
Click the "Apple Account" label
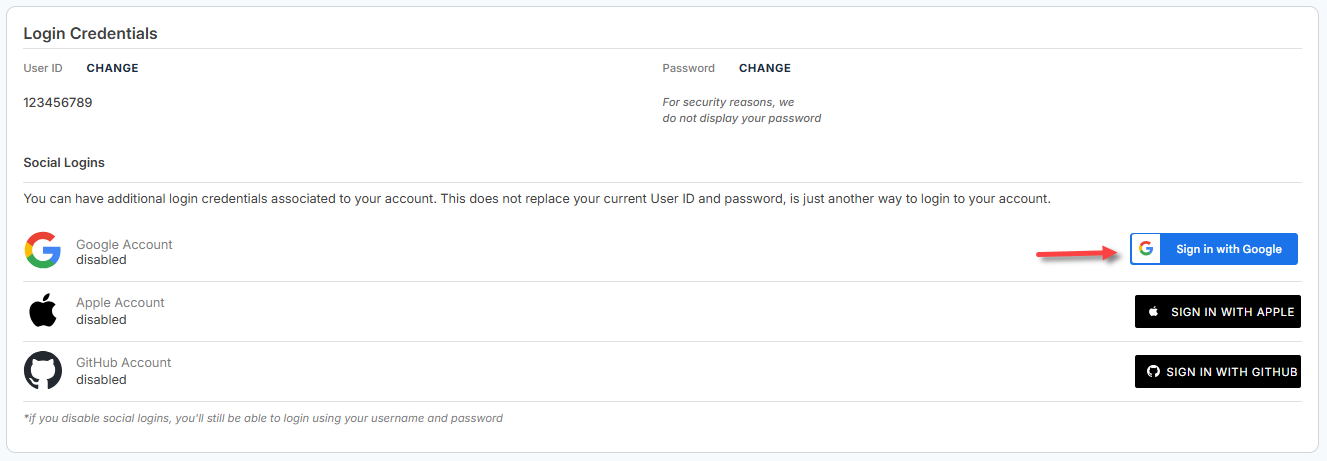coord(120,303)
